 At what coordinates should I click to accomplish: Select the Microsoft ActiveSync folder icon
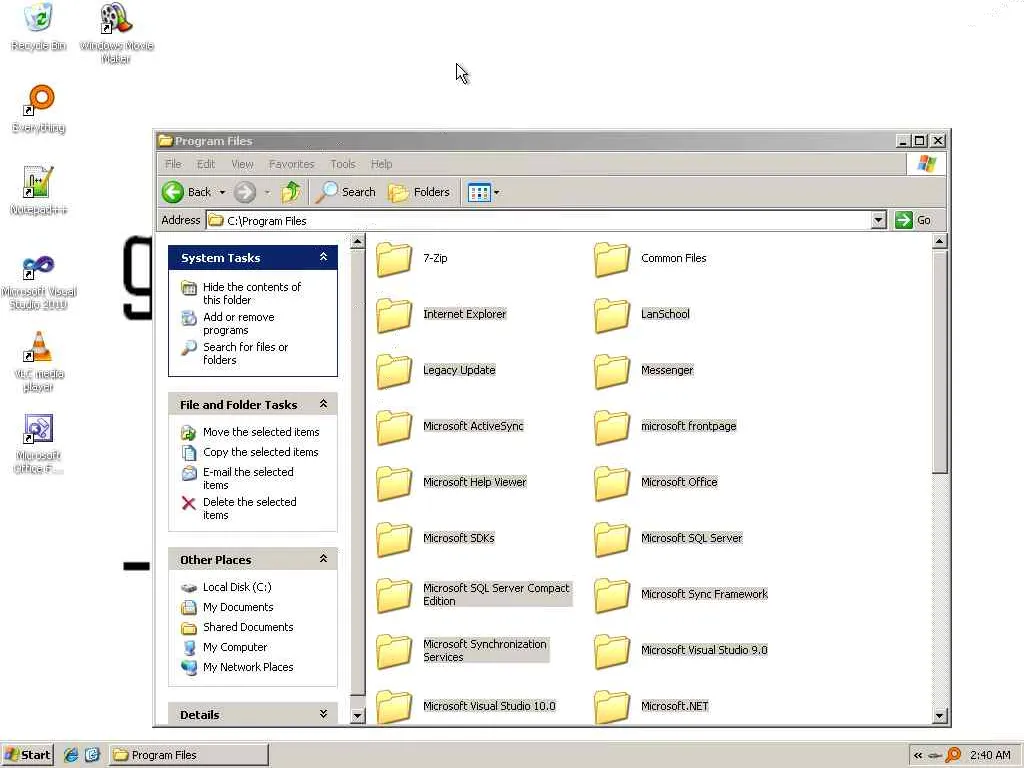coord(394,427)
